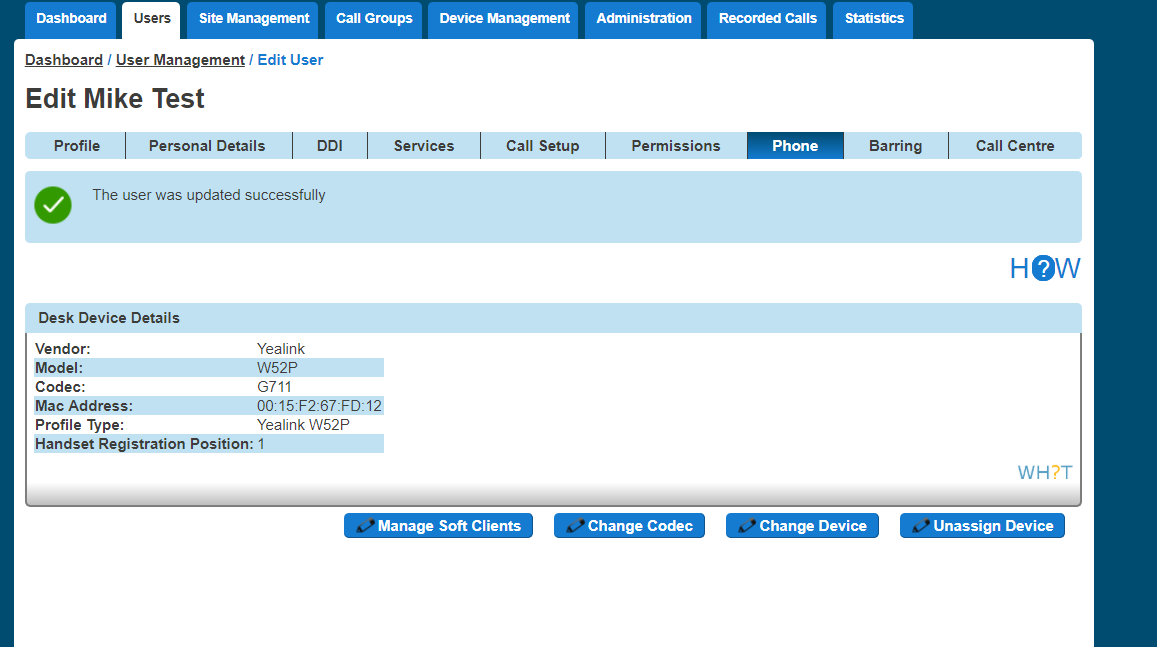The image size is (1157, 647).
Task: Open the Call Centre sub-tab
Action: (1015, 146)
